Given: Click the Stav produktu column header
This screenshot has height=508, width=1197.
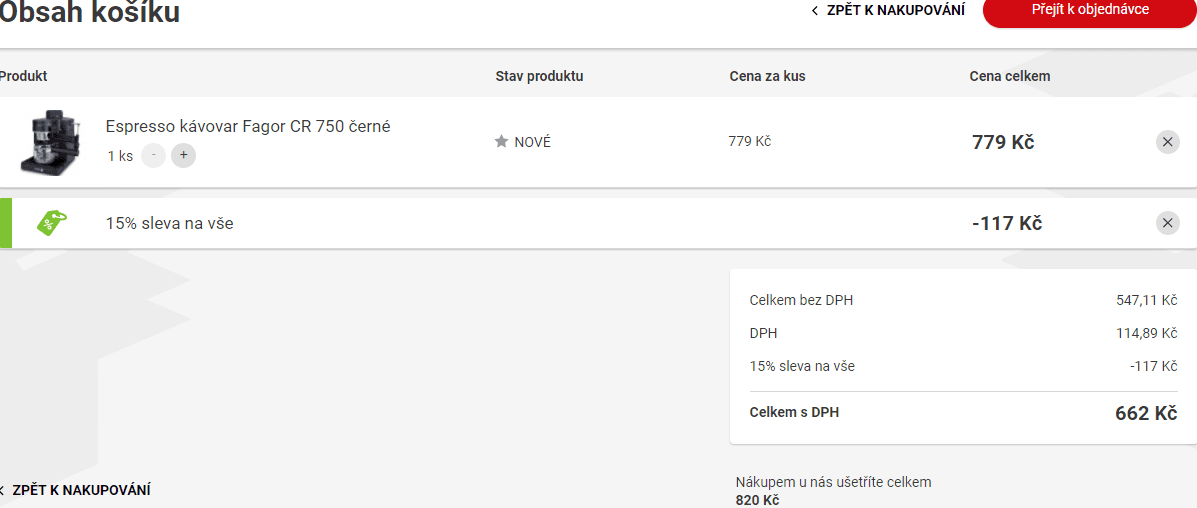Looking at the screenshot, I should click(x=539, y=76).
